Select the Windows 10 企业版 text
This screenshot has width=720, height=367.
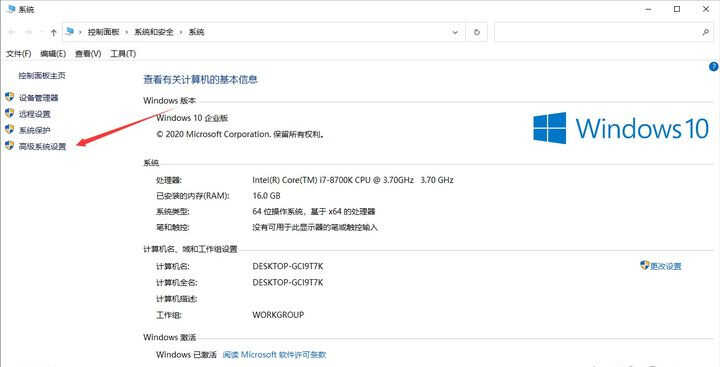point(192,118)
